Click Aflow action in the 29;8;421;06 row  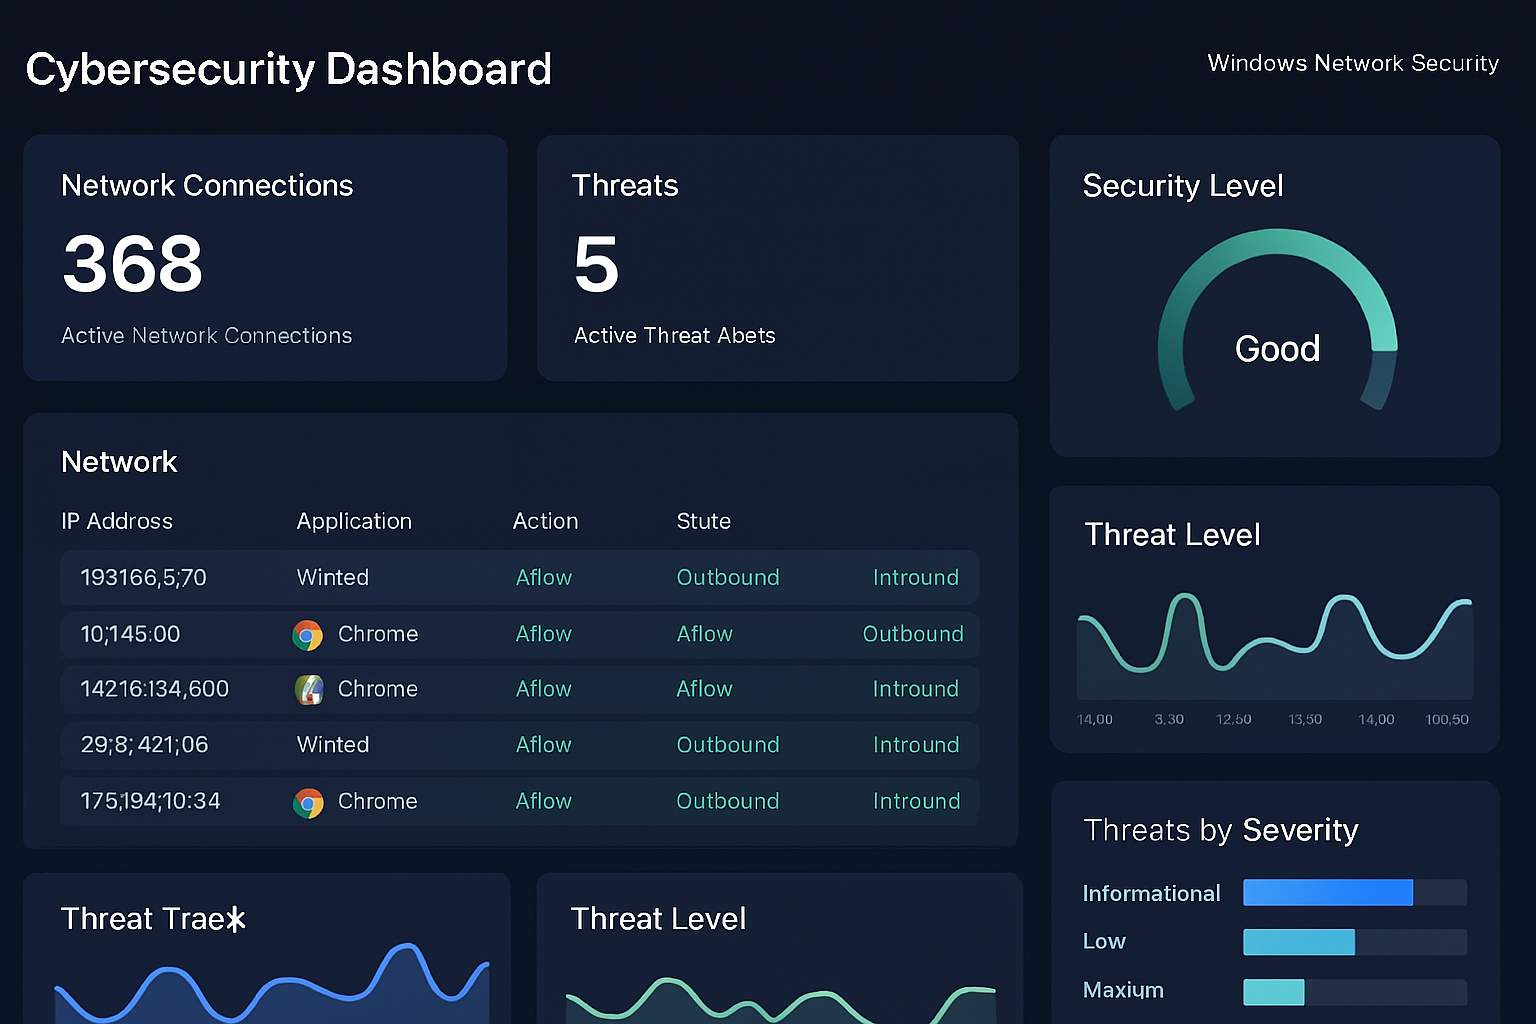543,745
